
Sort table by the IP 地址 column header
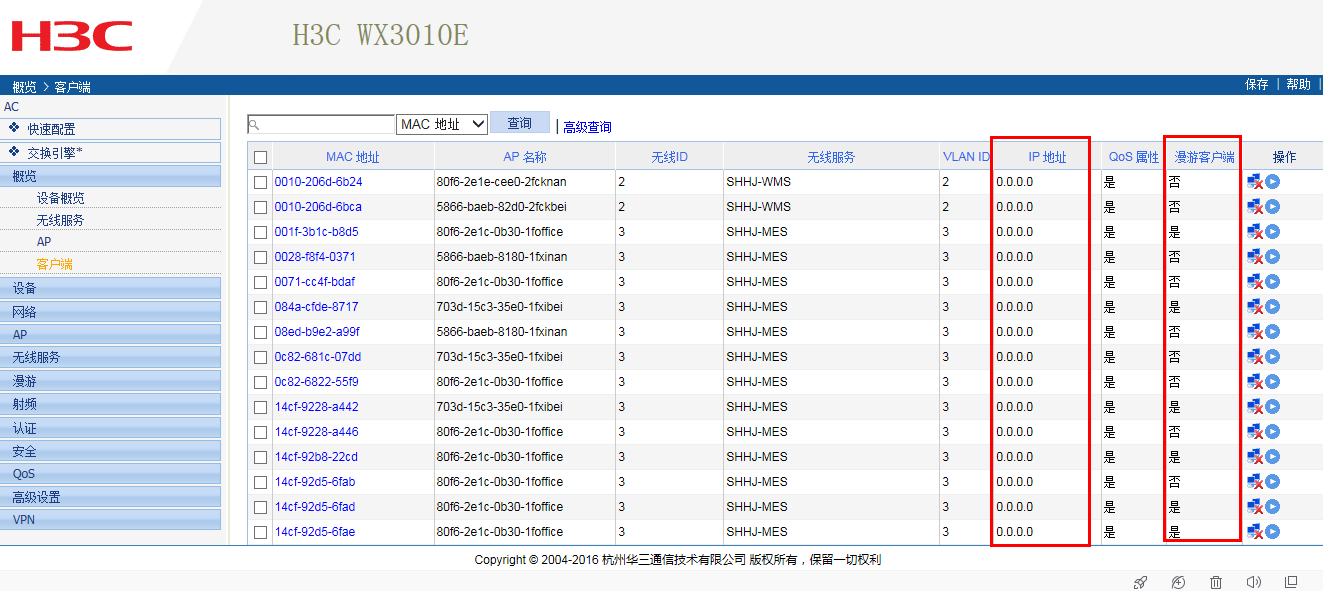pyautogui.click(x=1047, y=158)
